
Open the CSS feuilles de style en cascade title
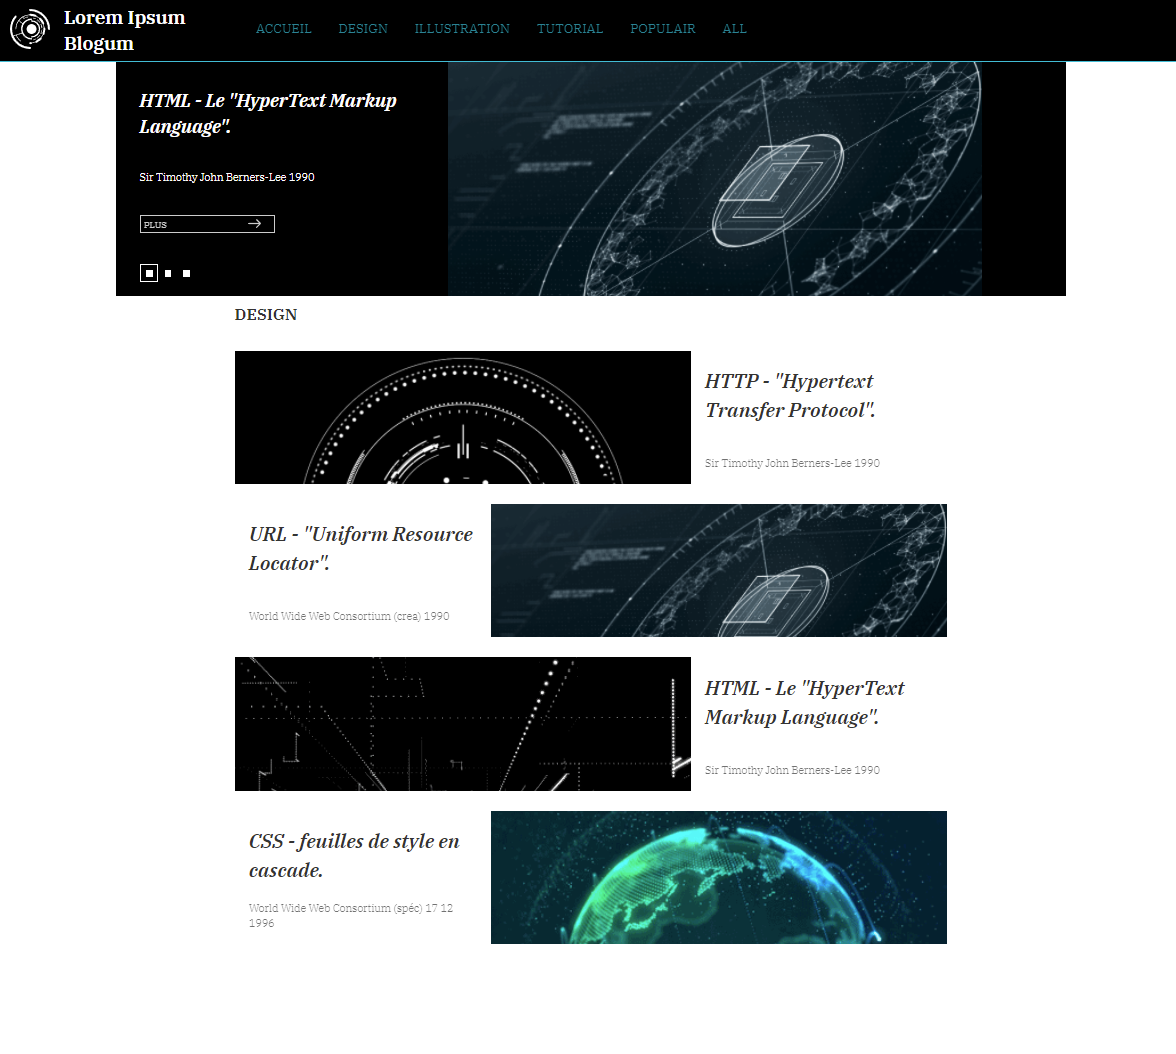click(354, 855)
